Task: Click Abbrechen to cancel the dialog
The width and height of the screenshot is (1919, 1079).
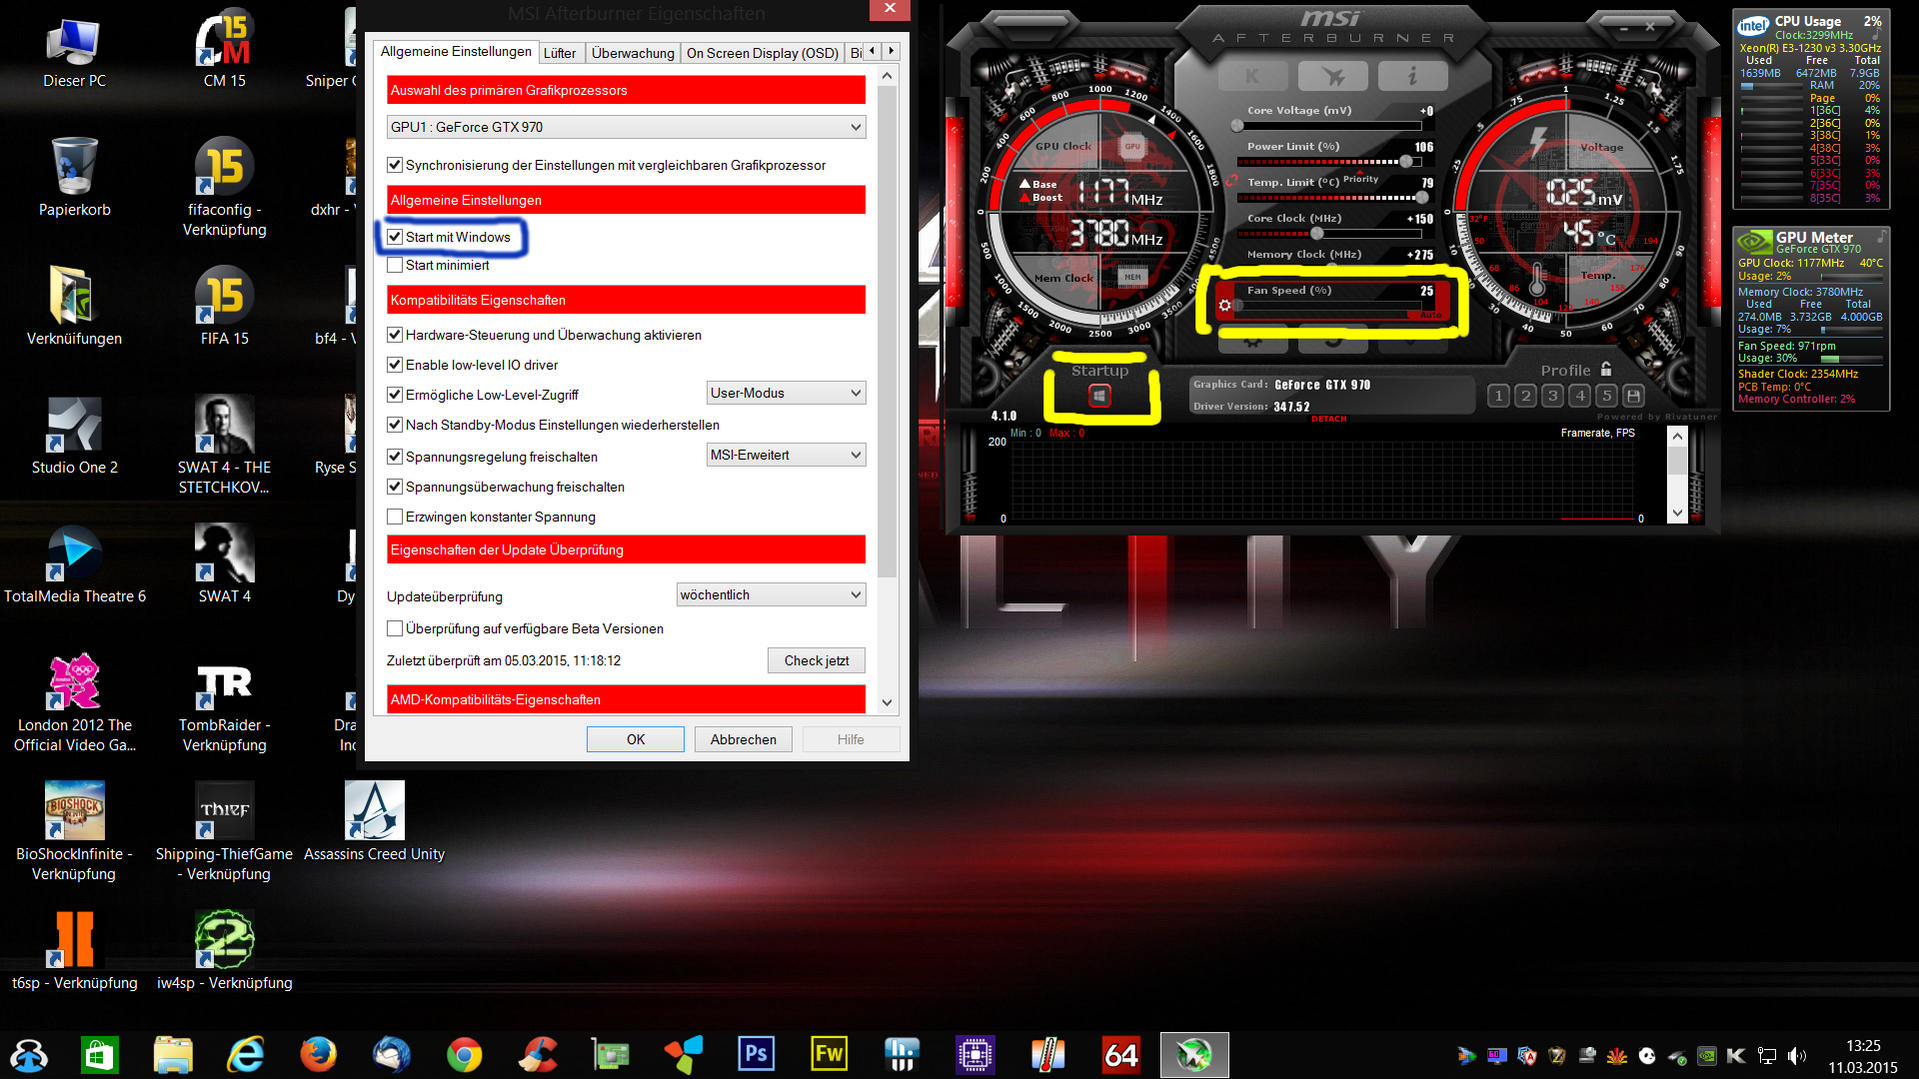Action: [x=743, y=739]
